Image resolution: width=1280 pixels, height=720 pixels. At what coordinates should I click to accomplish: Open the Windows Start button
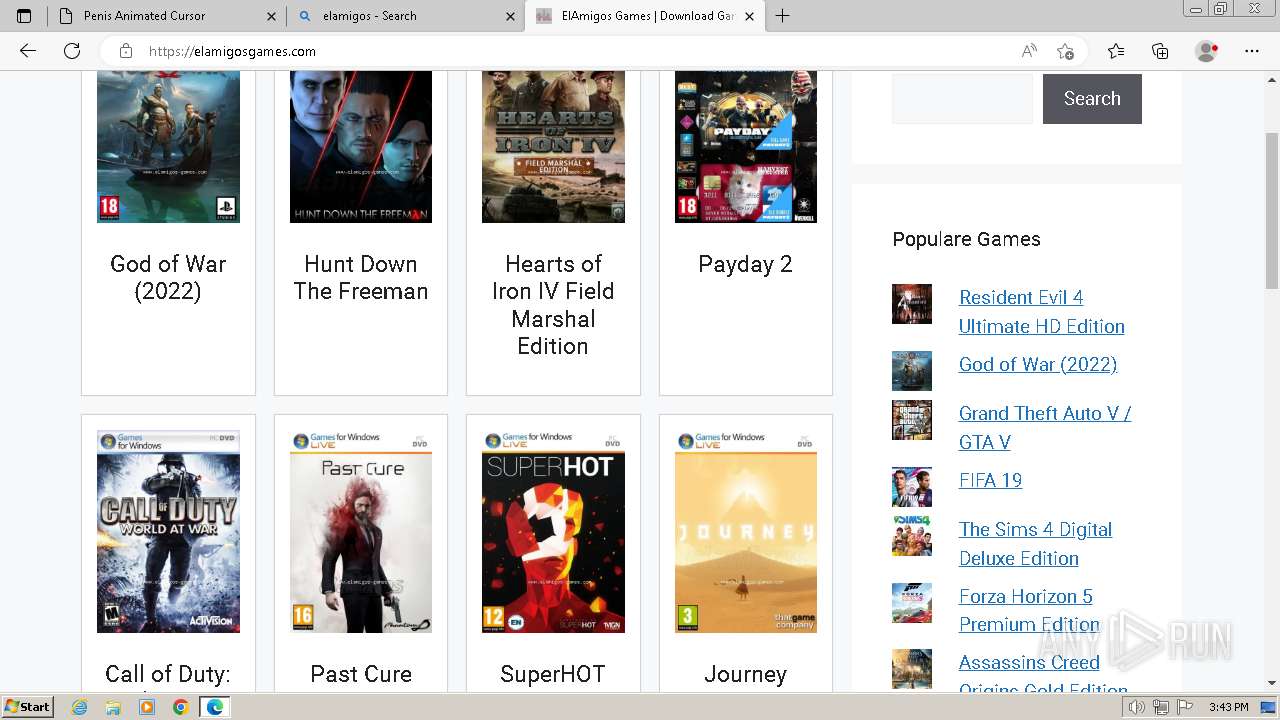(x=28, y=707)
